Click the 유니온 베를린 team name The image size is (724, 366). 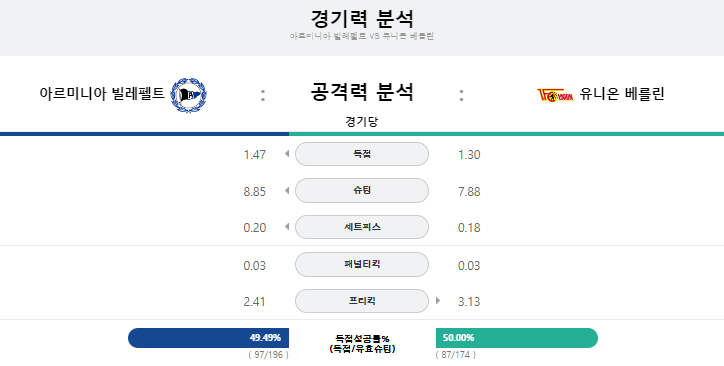pyautogui.click(x=622, y=94)
